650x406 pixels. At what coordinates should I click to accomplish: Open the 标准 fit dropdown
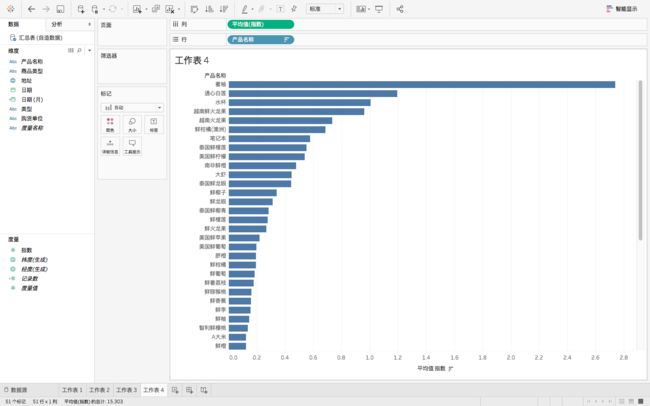[x=325, y=9]
